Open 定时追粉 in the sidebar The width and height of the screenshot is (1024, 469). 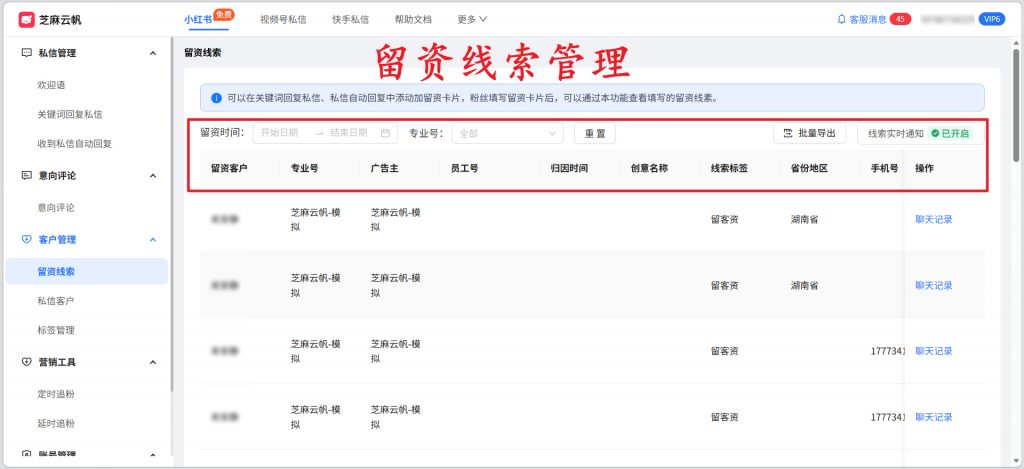coord(56,395)
